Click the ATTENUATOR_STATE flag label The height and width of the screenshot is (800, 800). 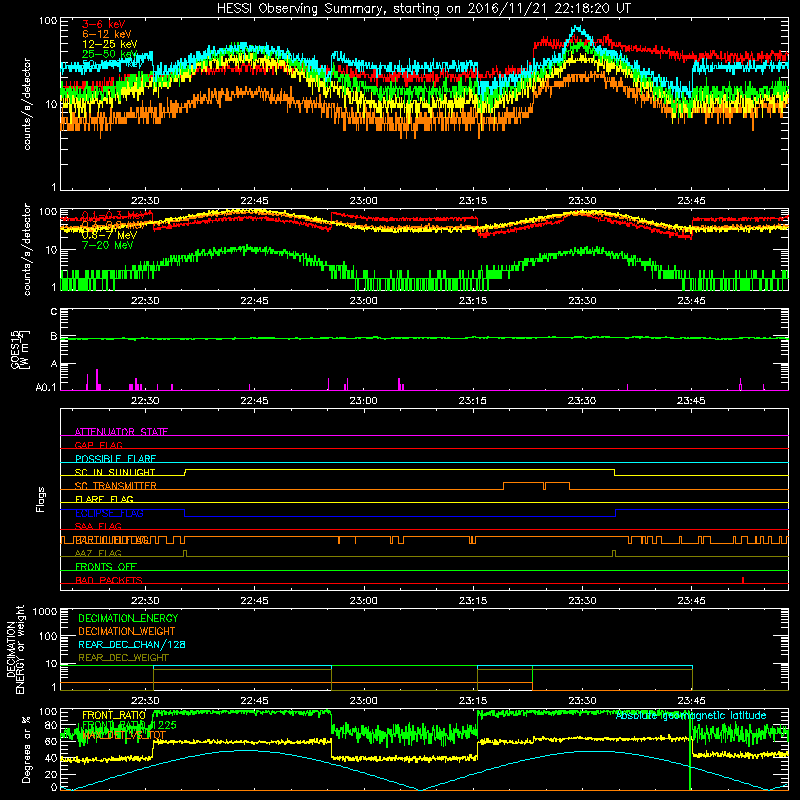(x=121, y=432)
